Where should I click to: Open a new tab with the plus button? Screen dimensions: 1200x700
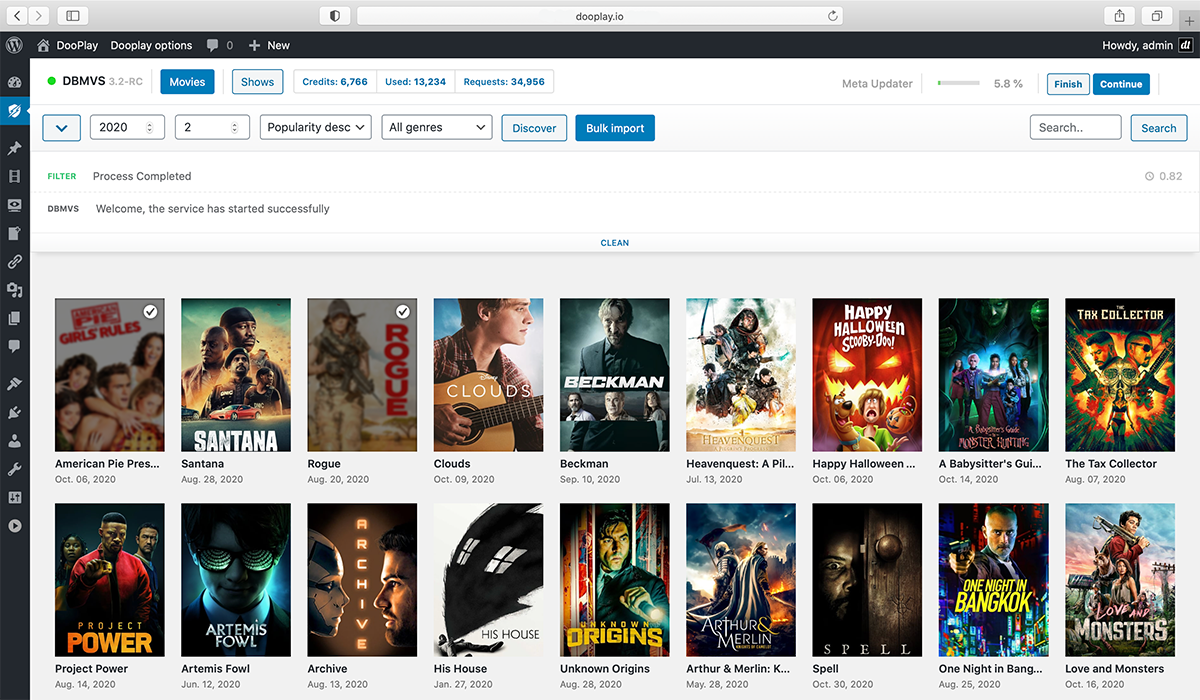click(x=1189, y=20)
